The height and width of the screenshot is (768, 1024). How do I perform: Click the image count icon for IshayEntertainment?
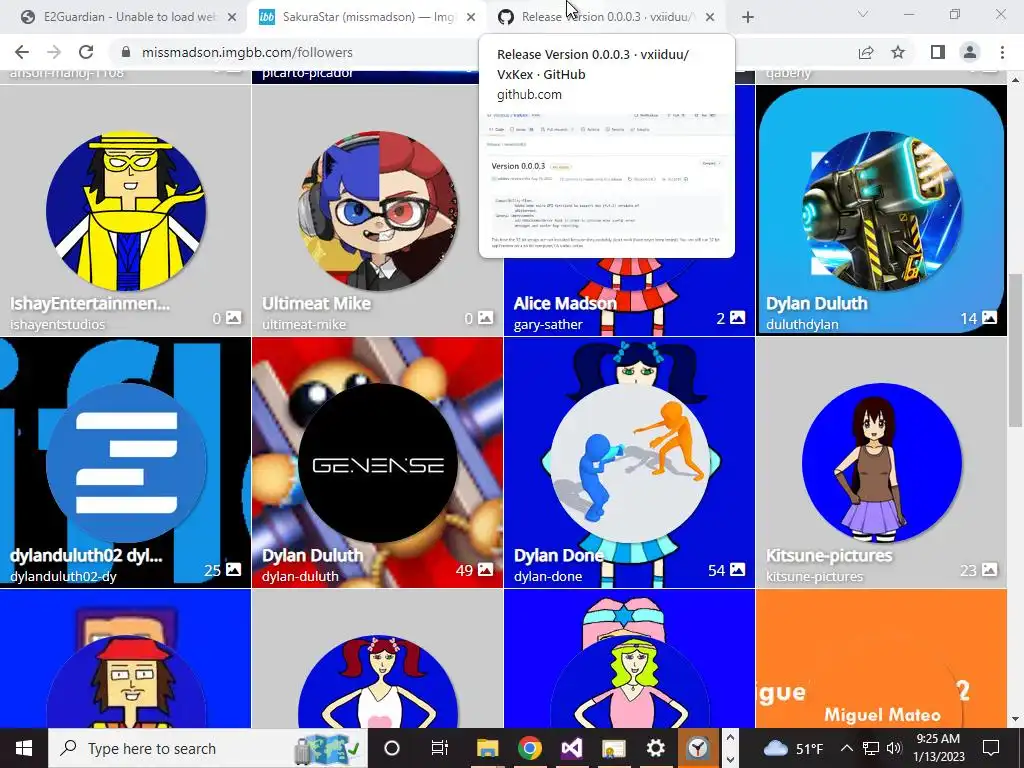point(233,318)
